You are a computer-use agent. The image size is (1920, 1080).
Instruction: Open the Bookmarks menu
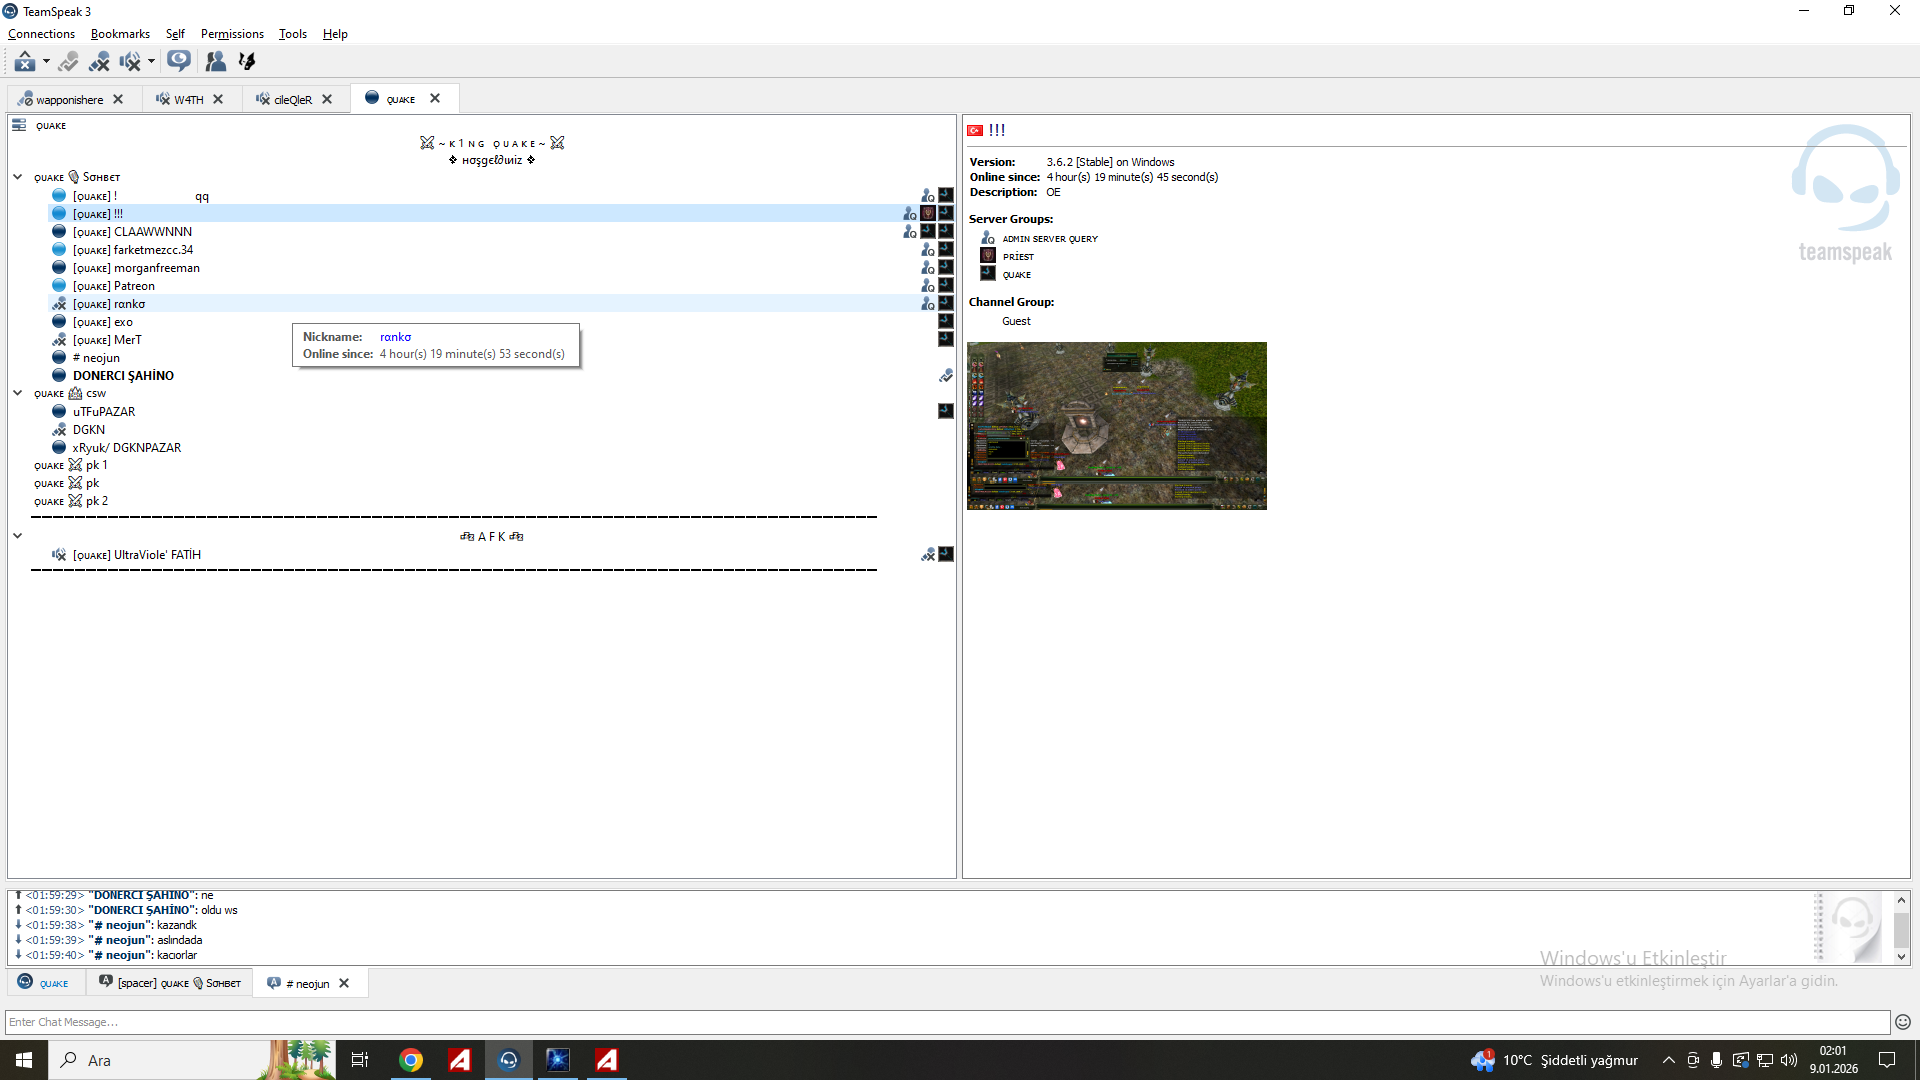coord(120,34)
